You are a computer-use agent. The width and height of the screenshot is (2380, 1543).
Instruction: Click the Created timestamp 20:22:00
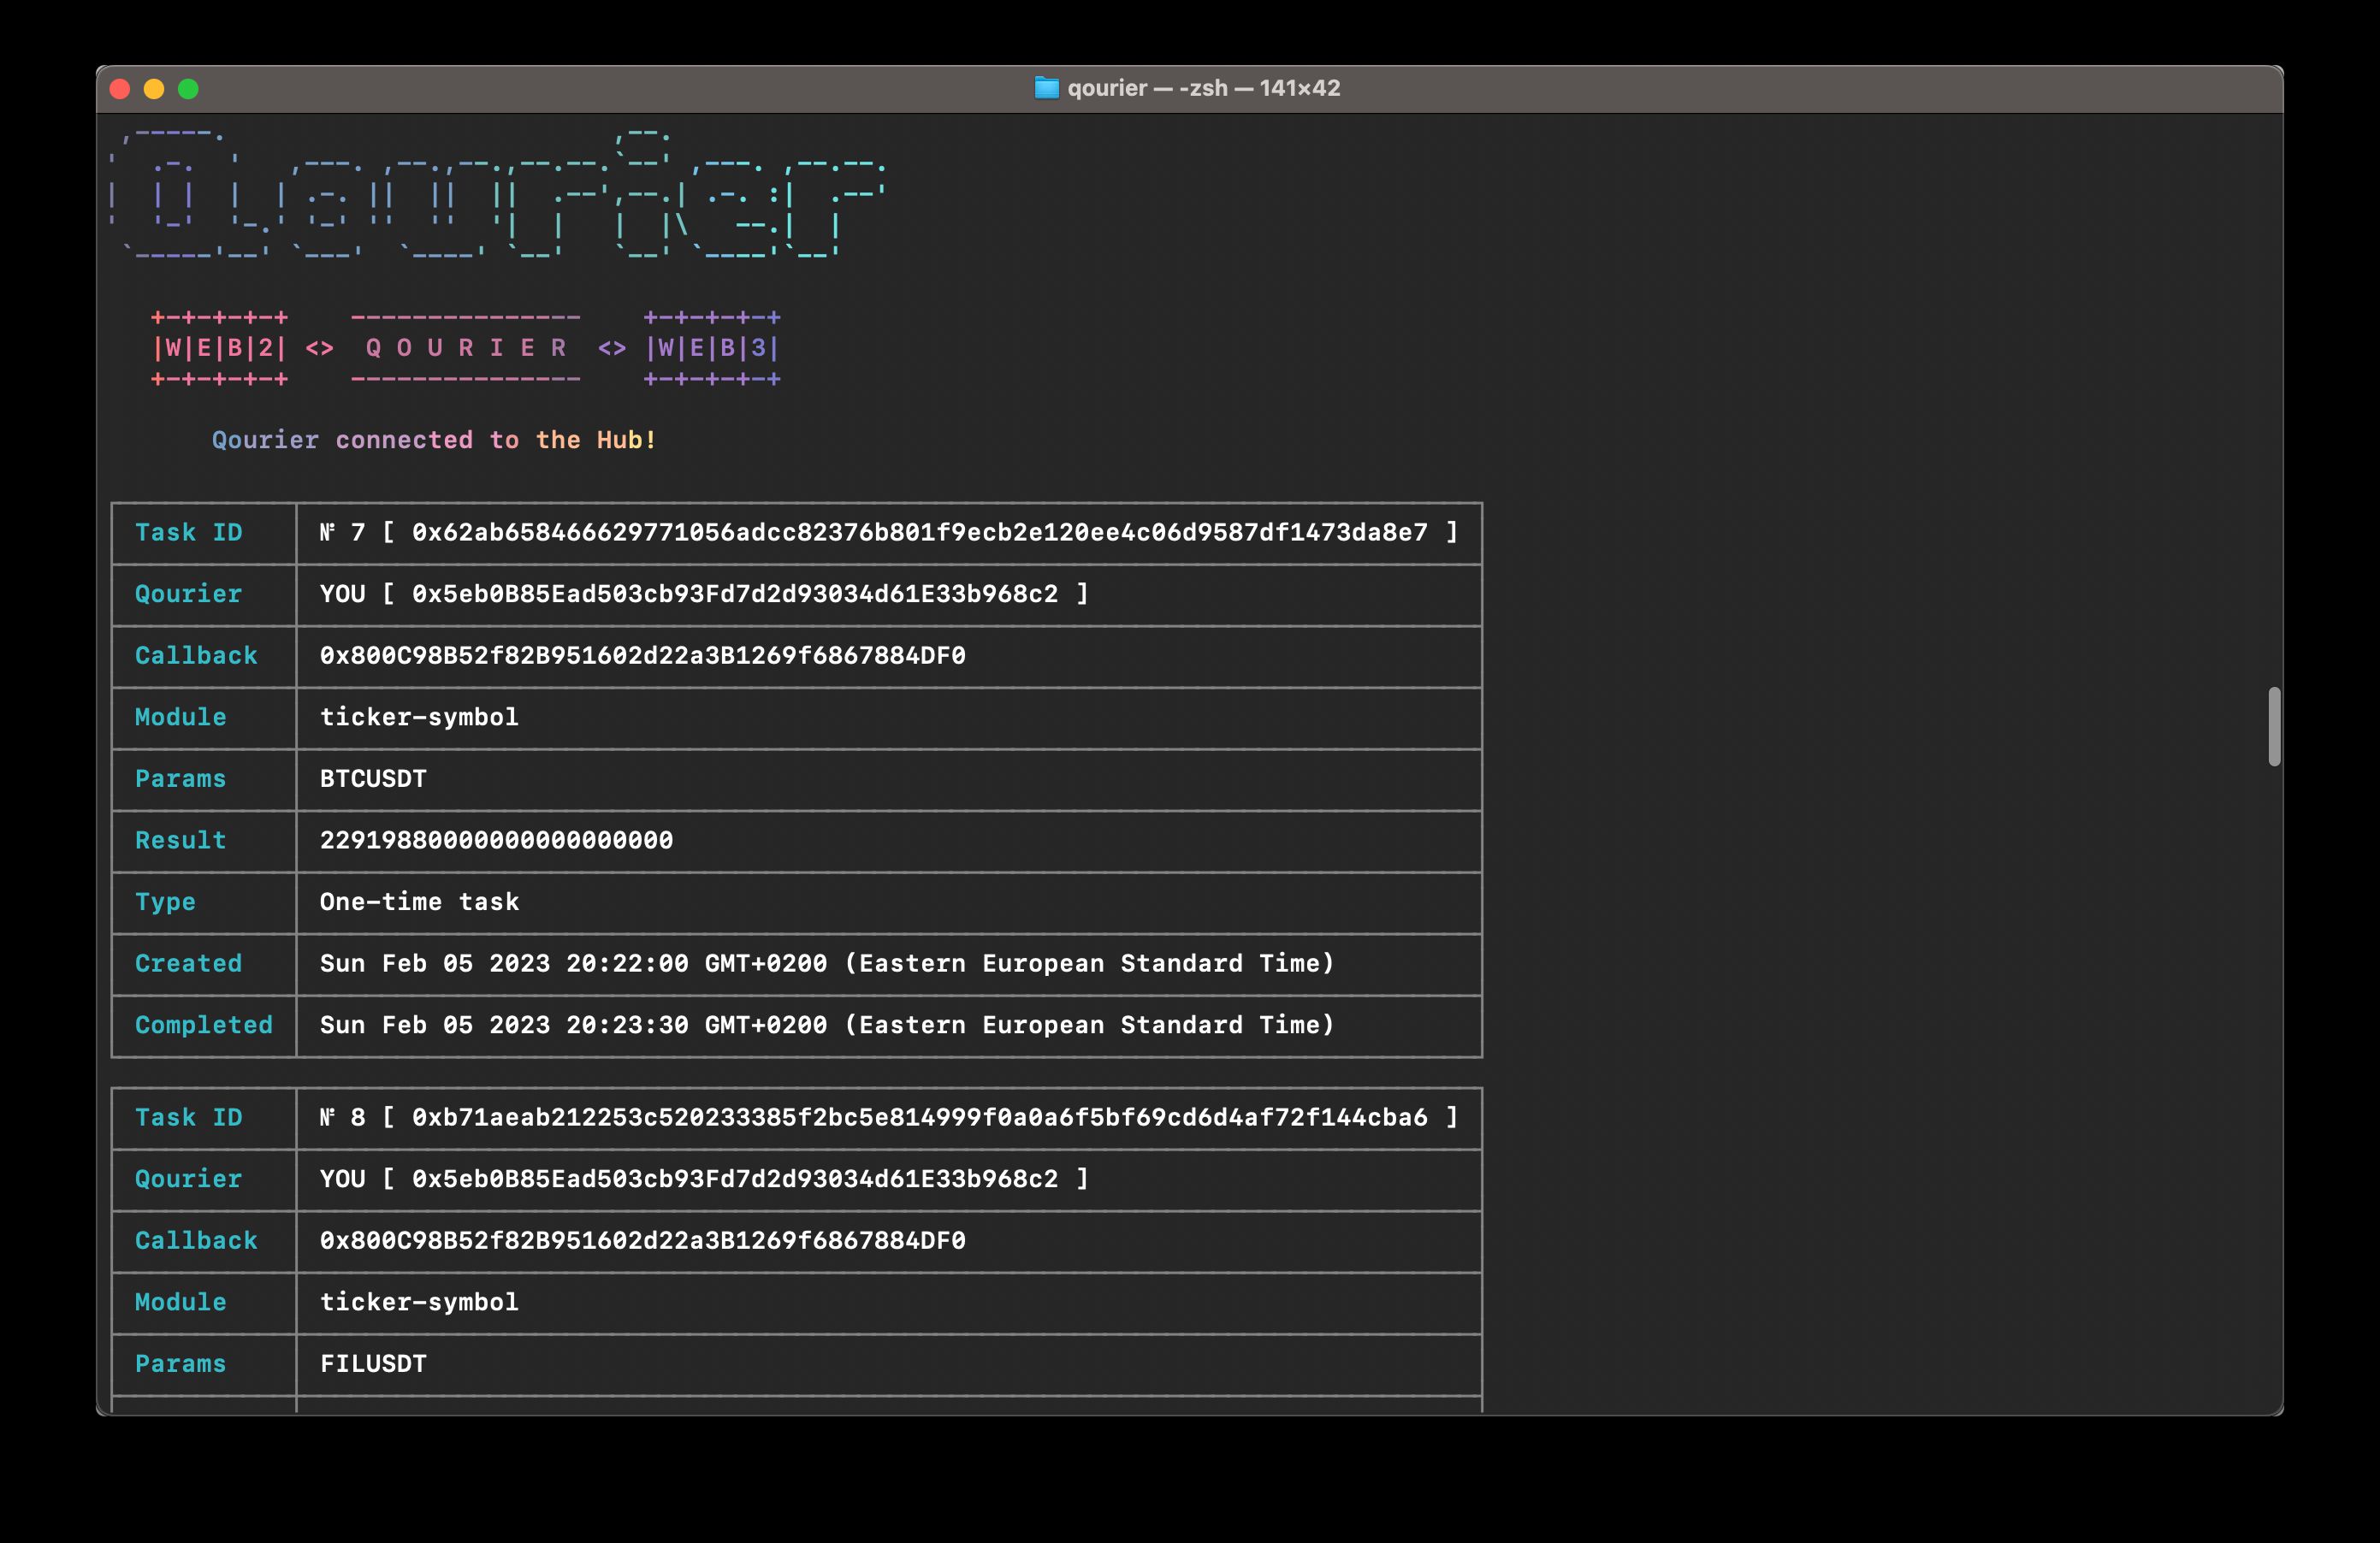[827, 963]
